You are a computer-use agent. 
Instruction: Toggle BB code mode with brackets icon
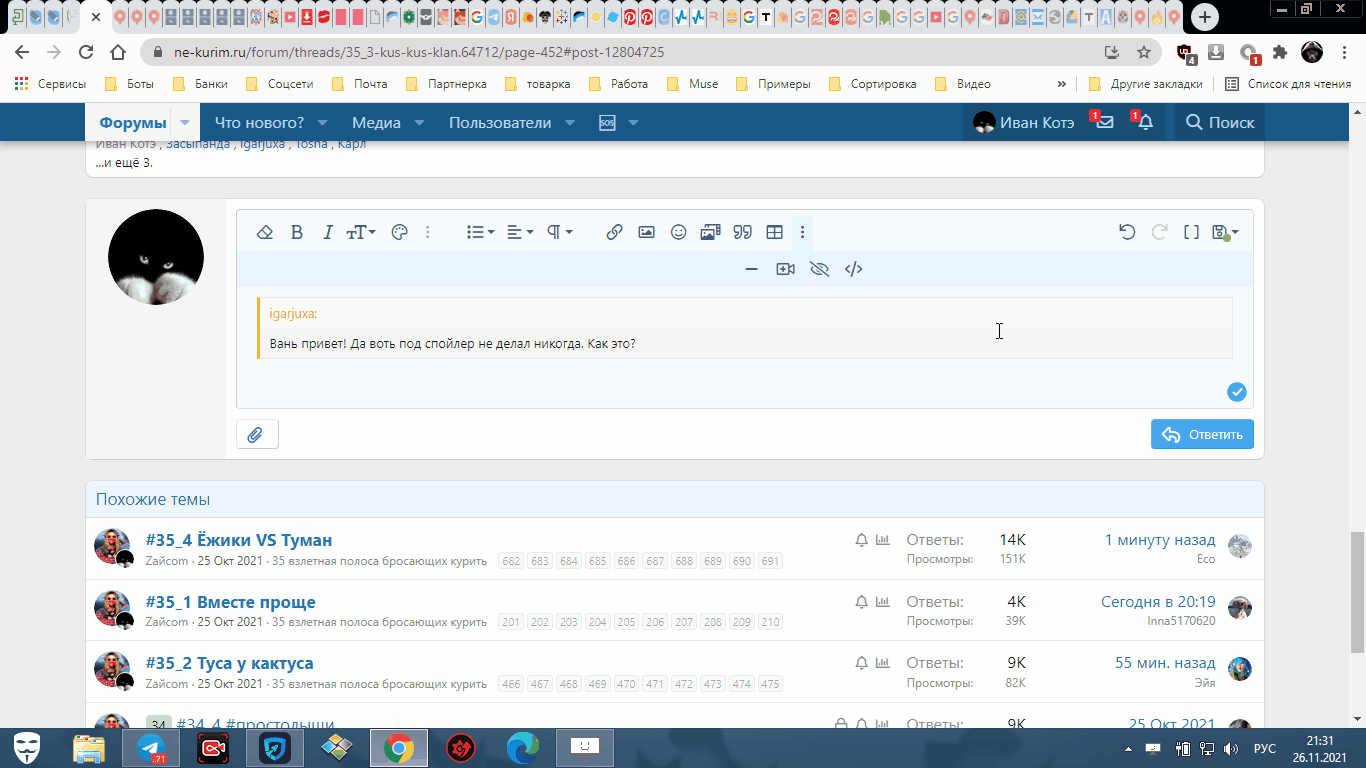click(x=1191, y=232)
